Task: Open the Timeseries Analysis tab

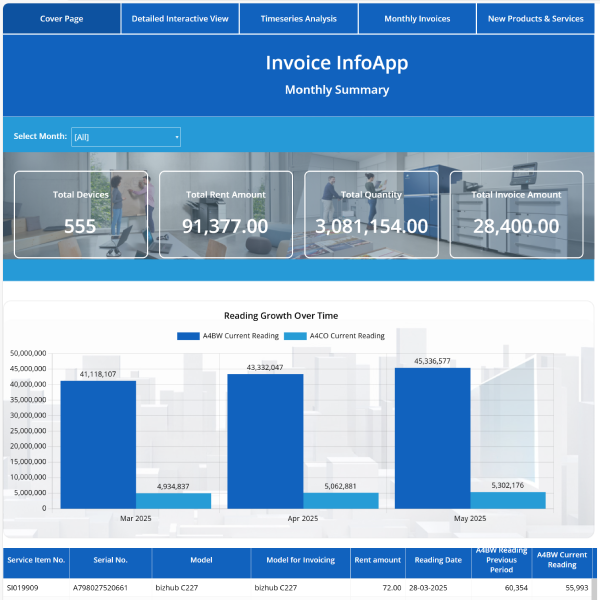Action: (298, 18)
